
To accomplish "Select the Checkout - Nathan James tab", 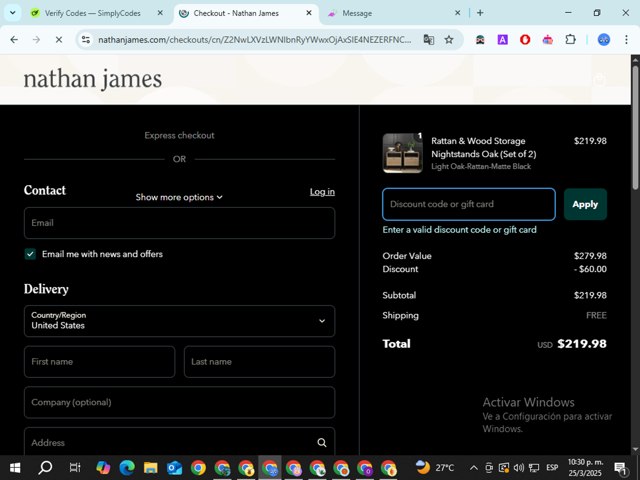I will [236, 13].
